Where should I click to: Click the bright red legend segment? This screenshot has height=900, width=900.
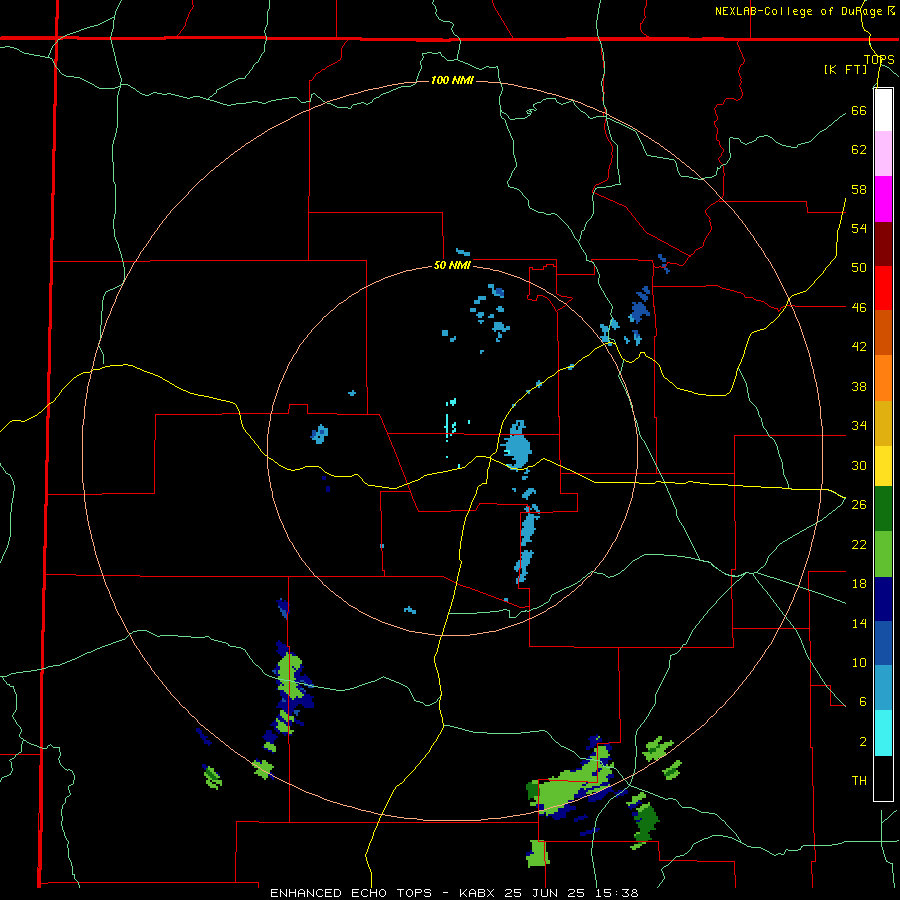883,288
